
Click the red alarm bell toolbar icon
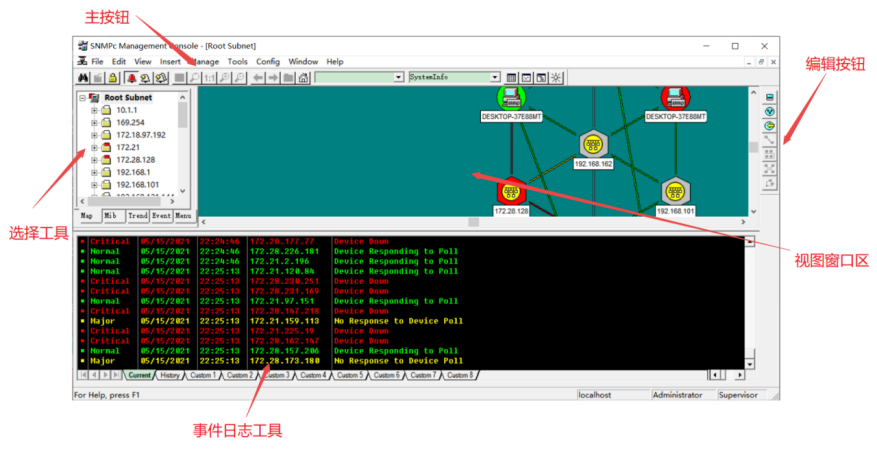131,77
